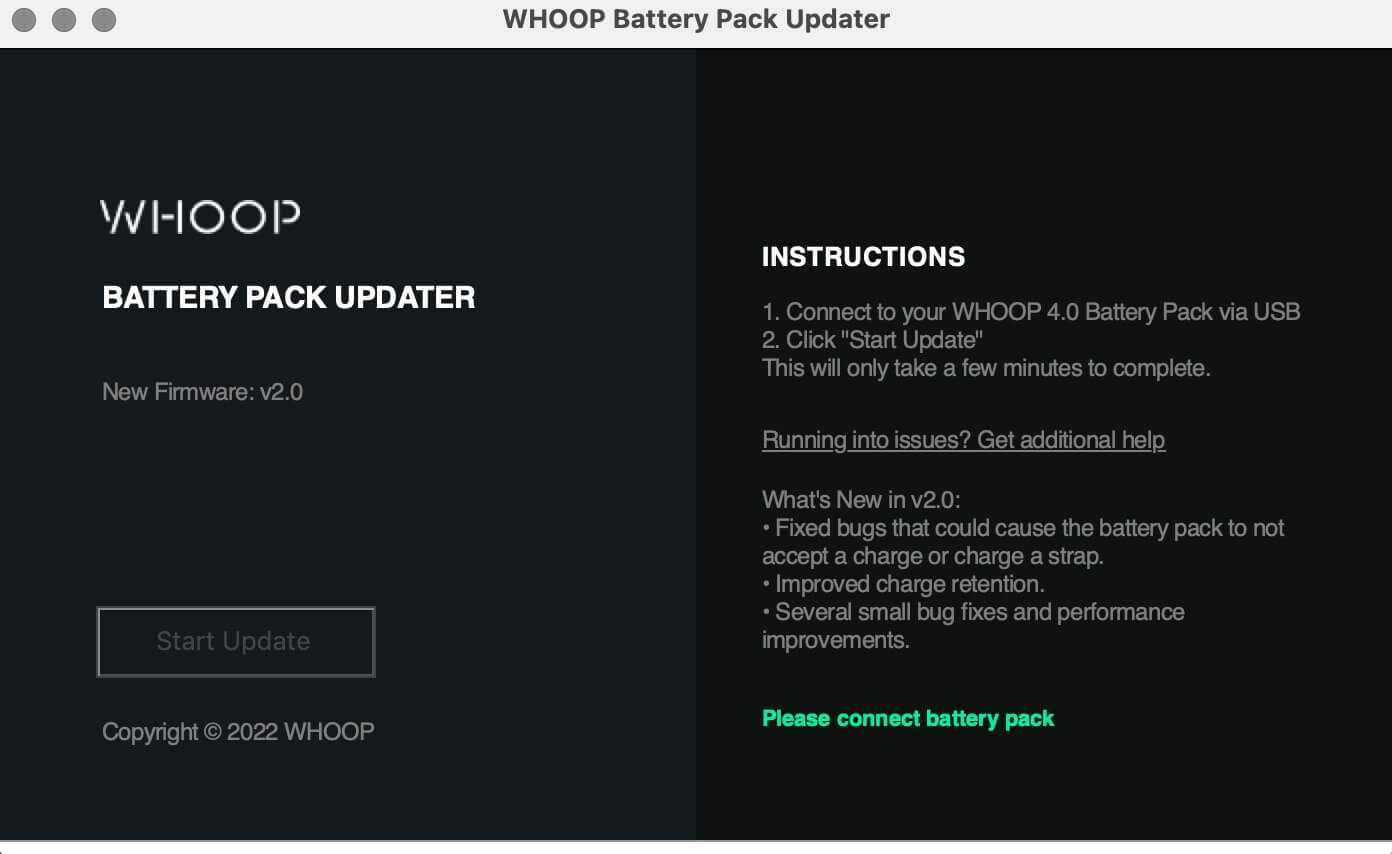Click the charge acceptance bug fix bullet
Screen dimensions: 1392x854
(x=1022, y=528)
